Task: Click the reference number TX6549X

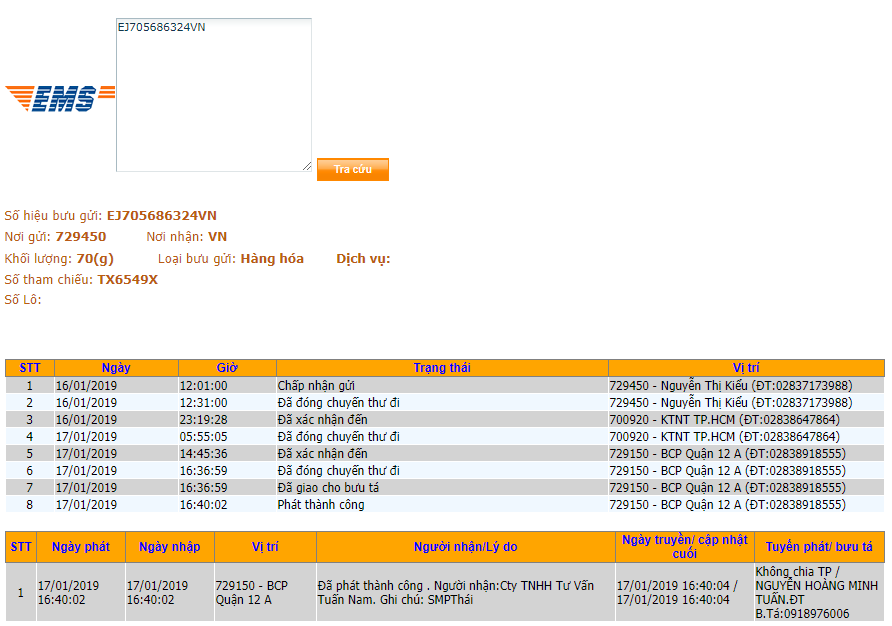Action: [x=127, y=280]
